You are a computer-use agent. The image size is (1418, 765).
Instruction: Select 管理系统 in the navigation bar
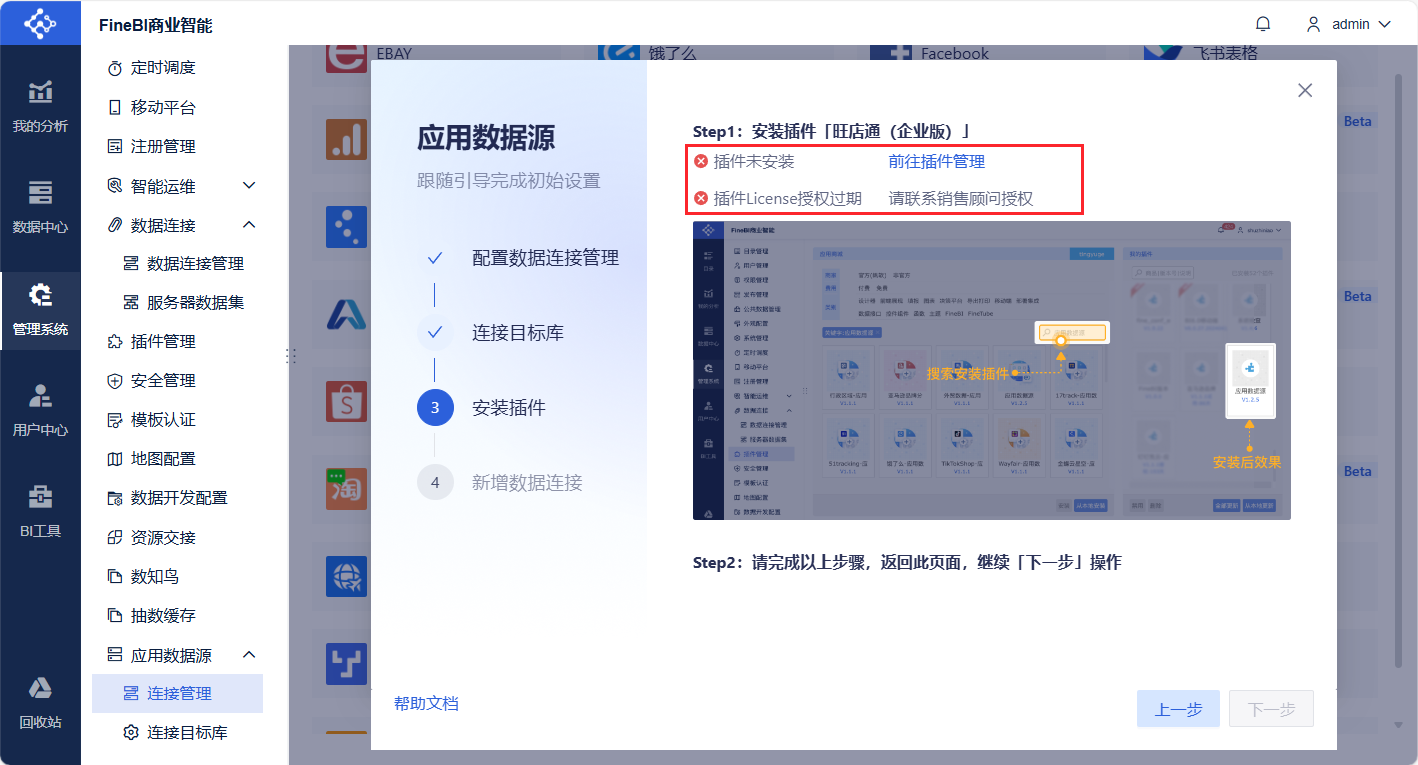coord(40,309)
